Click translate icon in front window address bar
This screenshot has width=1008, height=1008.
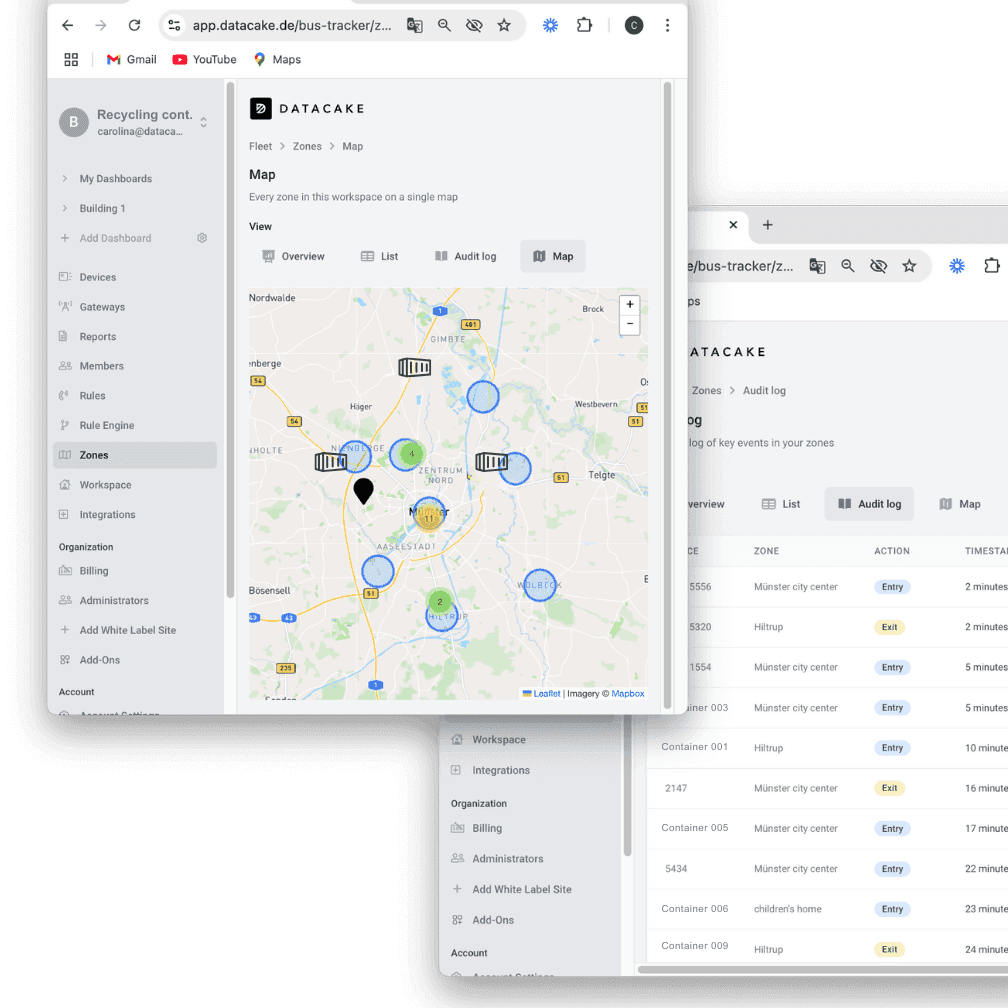(415, 25)
